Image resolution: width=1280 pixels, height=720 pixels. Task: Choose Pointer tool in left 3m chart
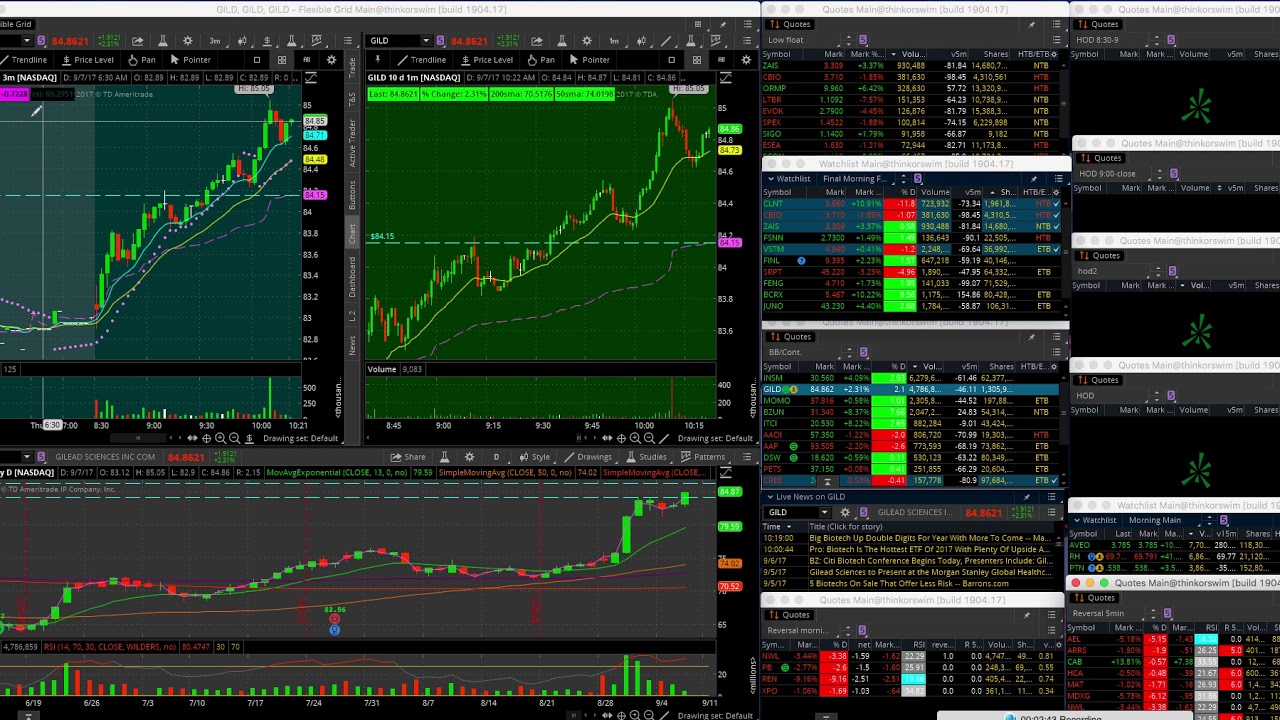click(189, 60)
